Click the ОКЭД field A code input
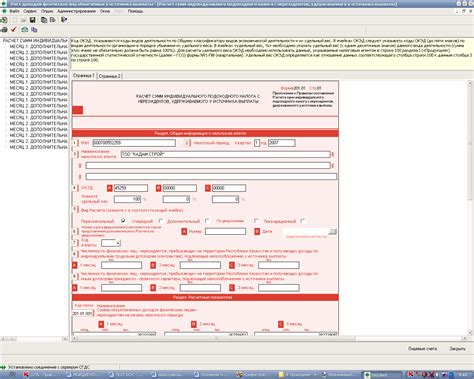 point(131,188)
